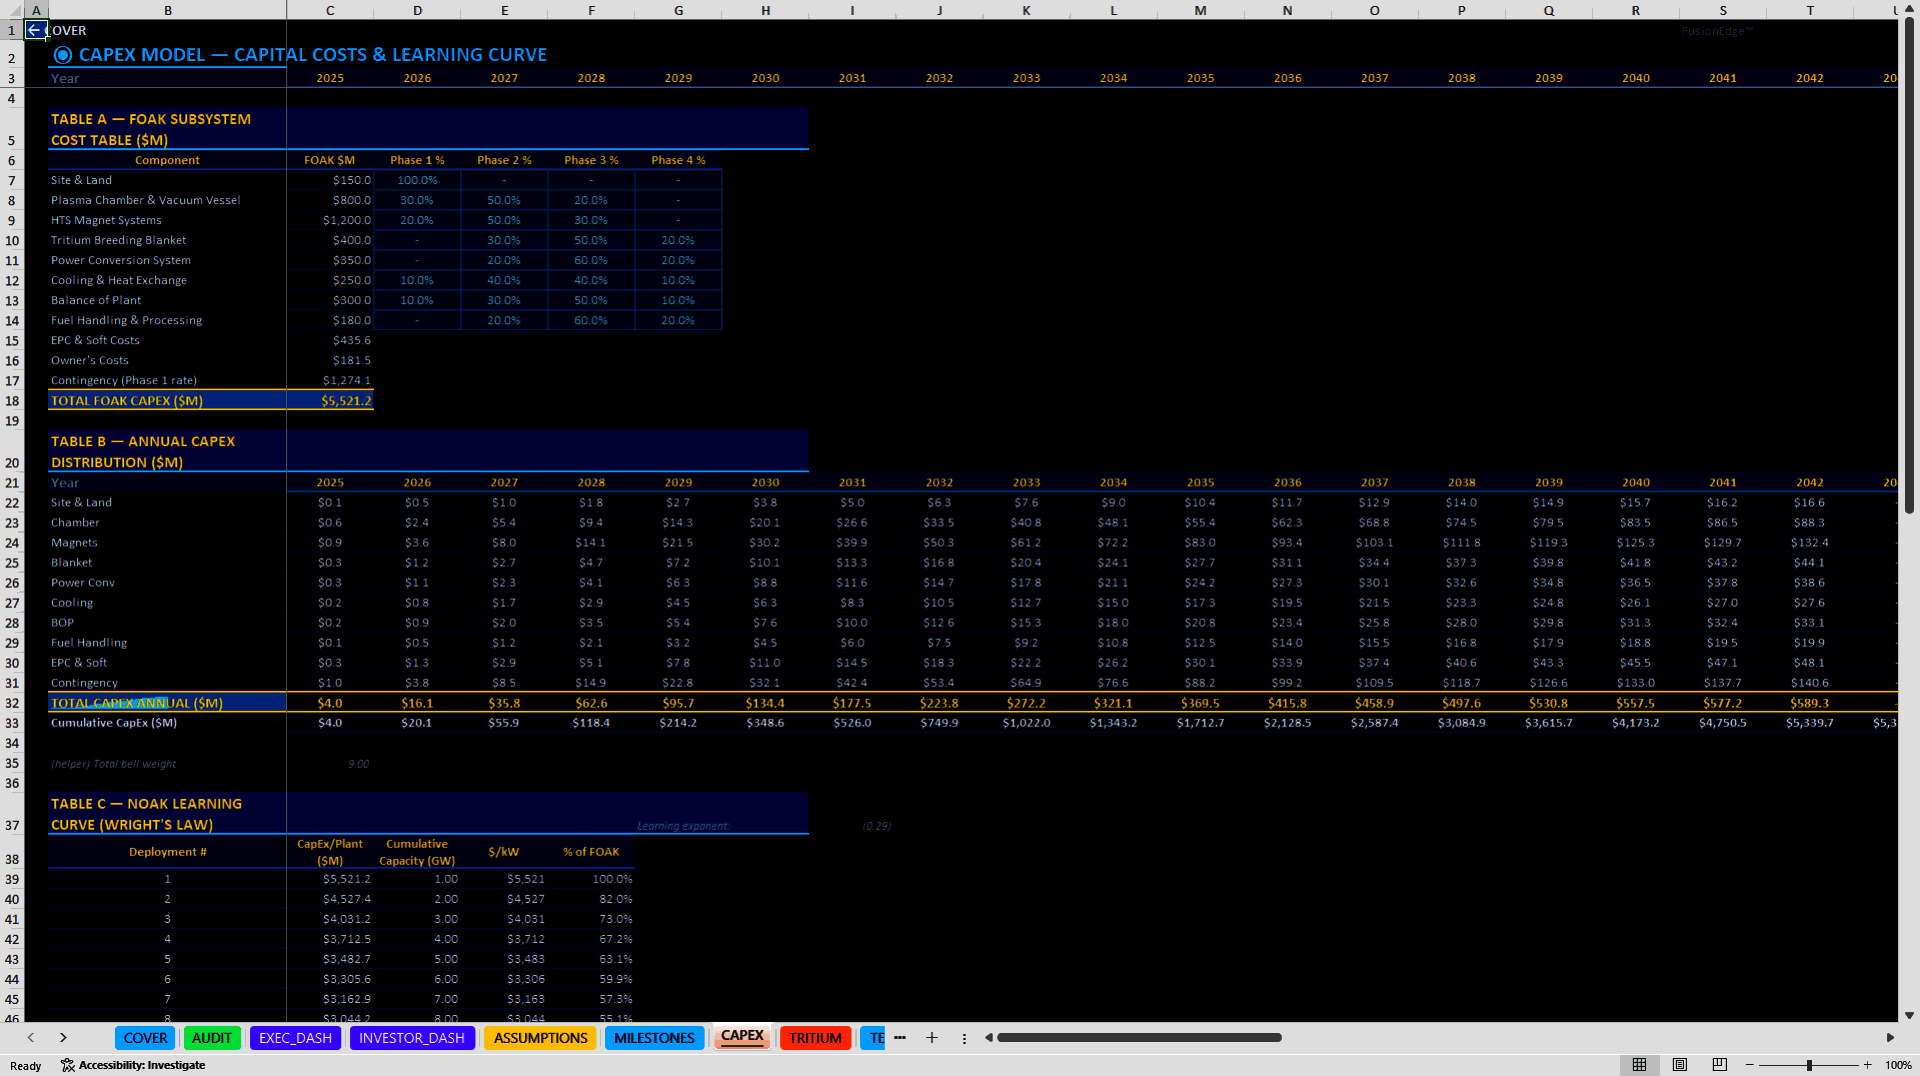Click the Select All corner triangle

[12, 10]
